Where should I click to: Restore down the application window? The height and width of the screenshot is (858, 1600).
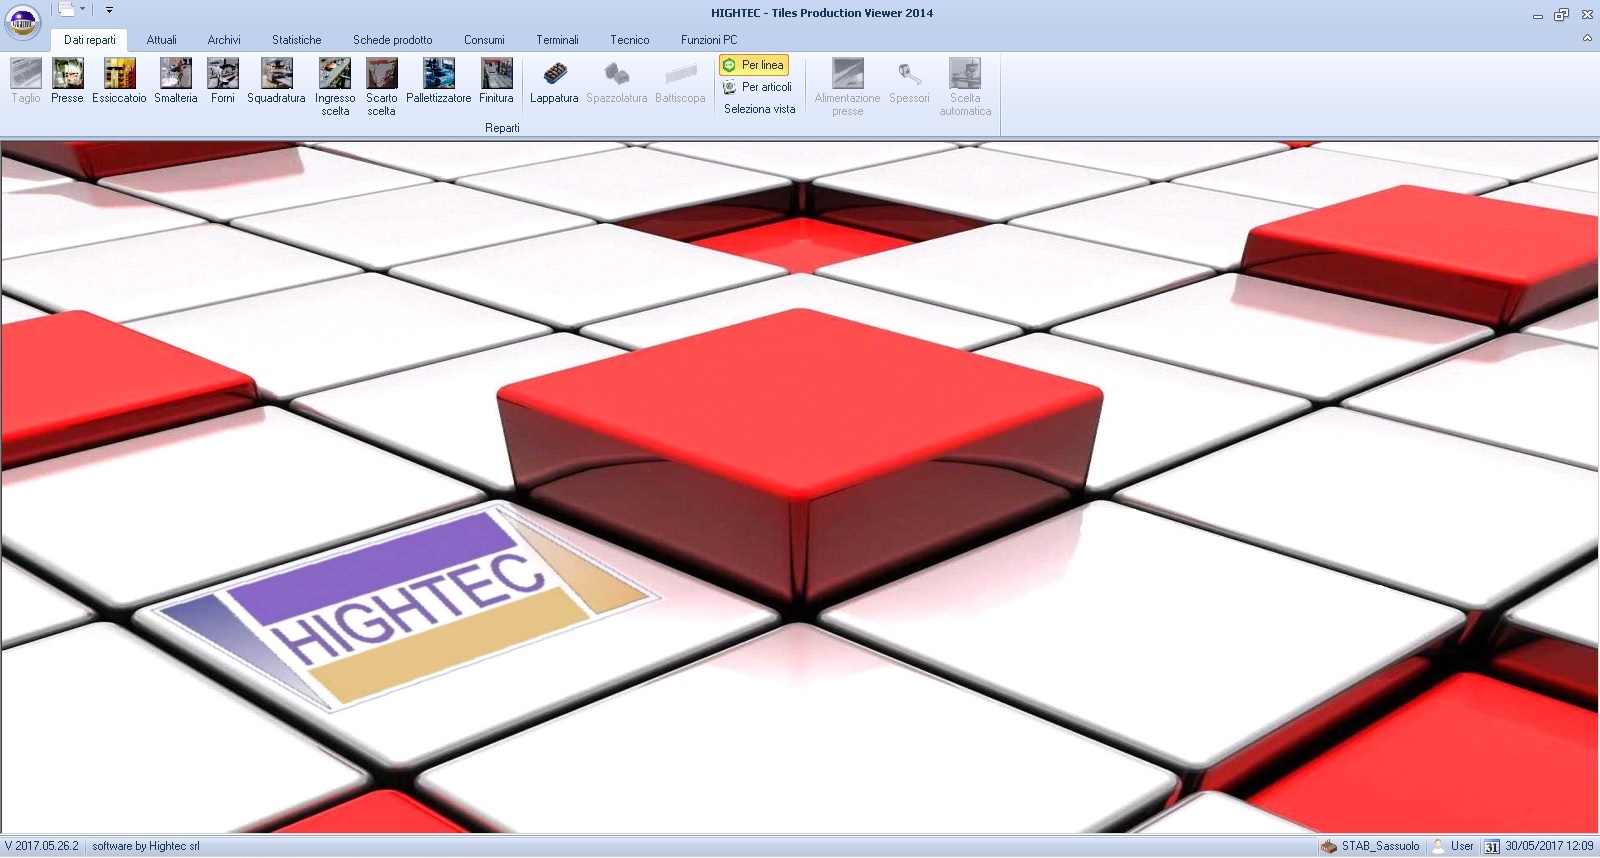(1562, 14)
